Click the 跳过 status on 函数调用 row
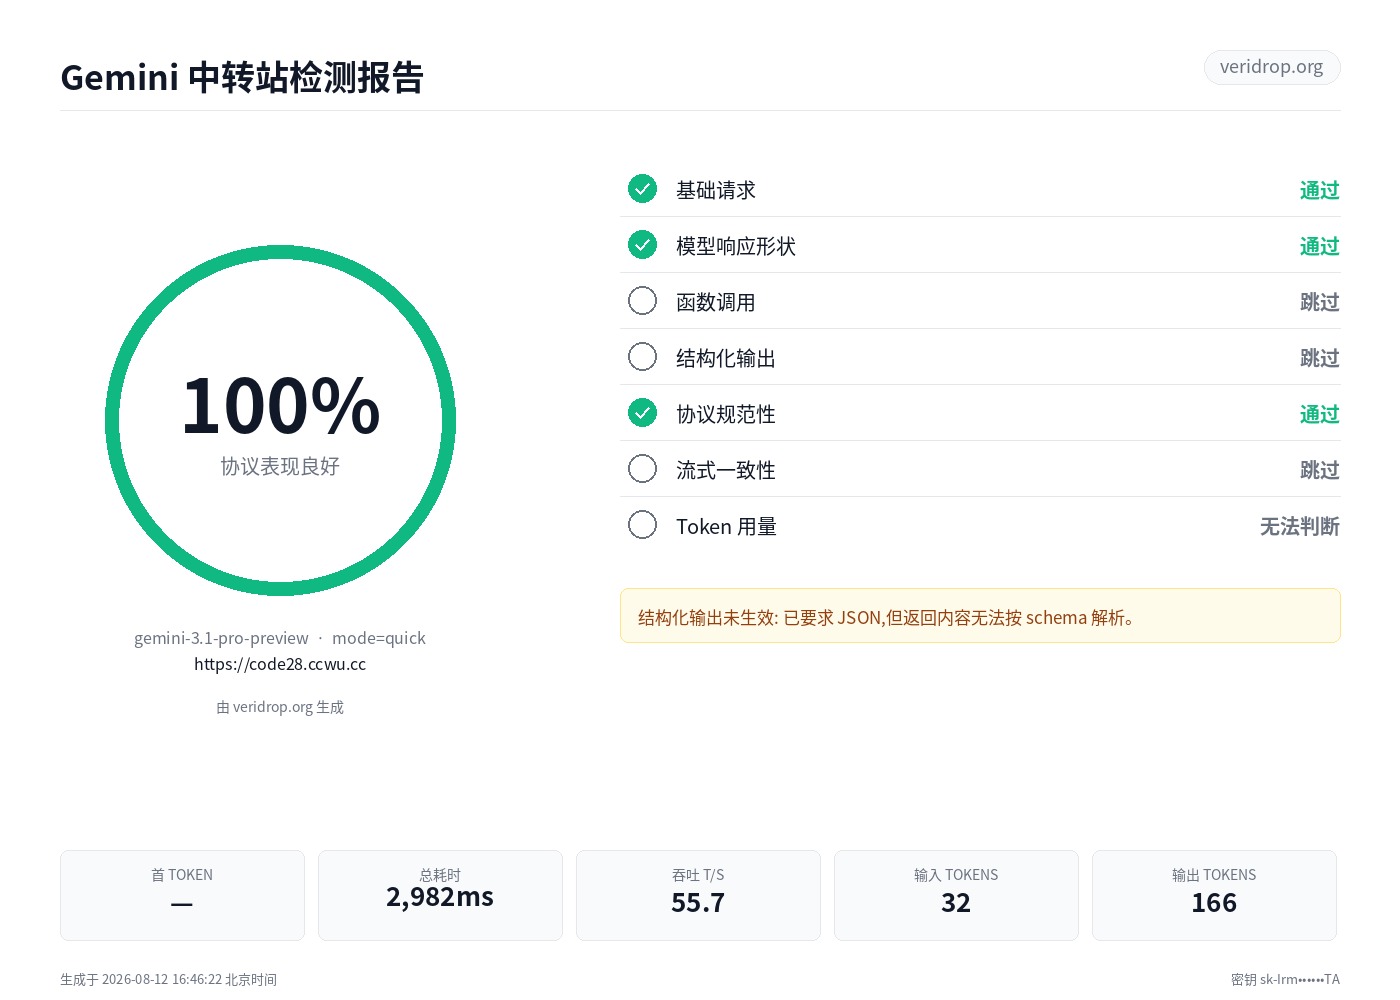 click(1320, 302)
